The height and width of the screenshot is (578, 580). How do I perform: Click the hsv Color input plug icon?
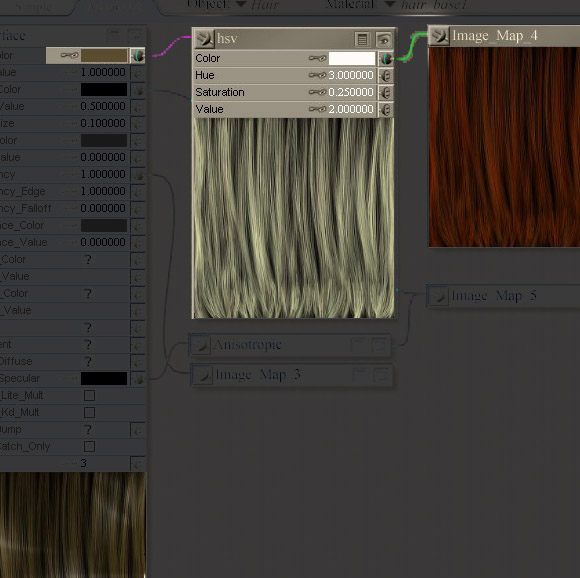pyautogui.click(x=386, y=58)
